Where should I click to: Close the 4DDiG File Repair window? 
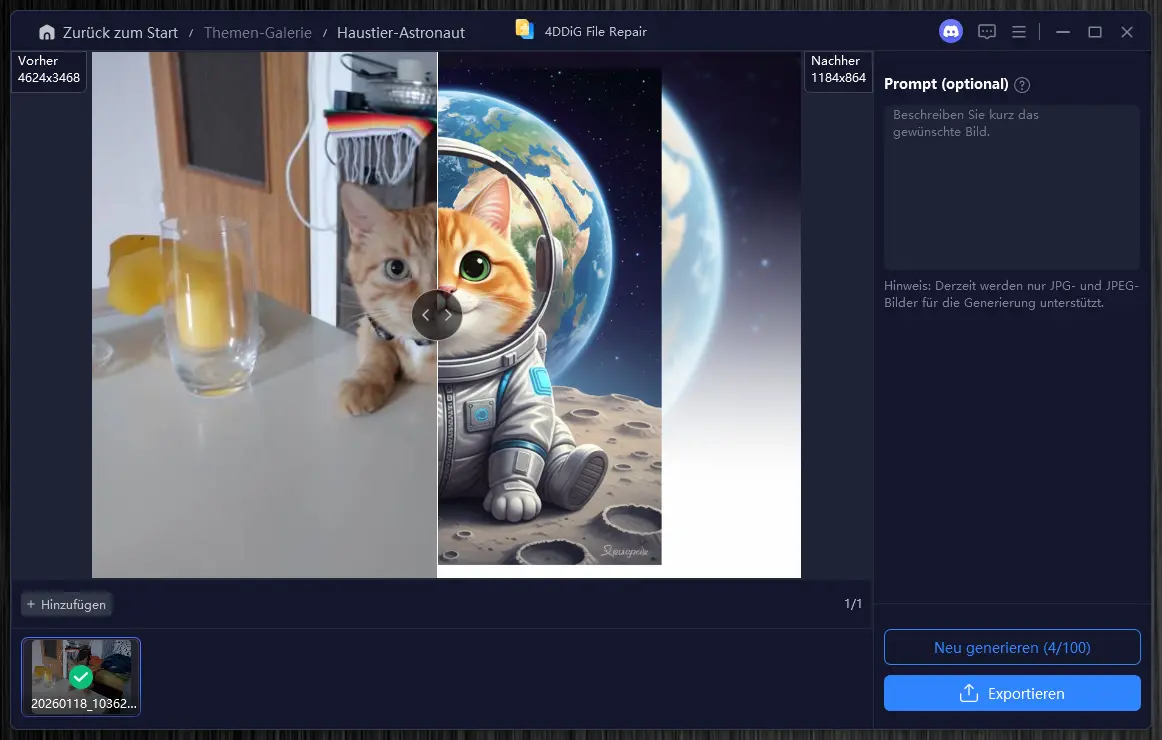click(x=1127, y=32)
